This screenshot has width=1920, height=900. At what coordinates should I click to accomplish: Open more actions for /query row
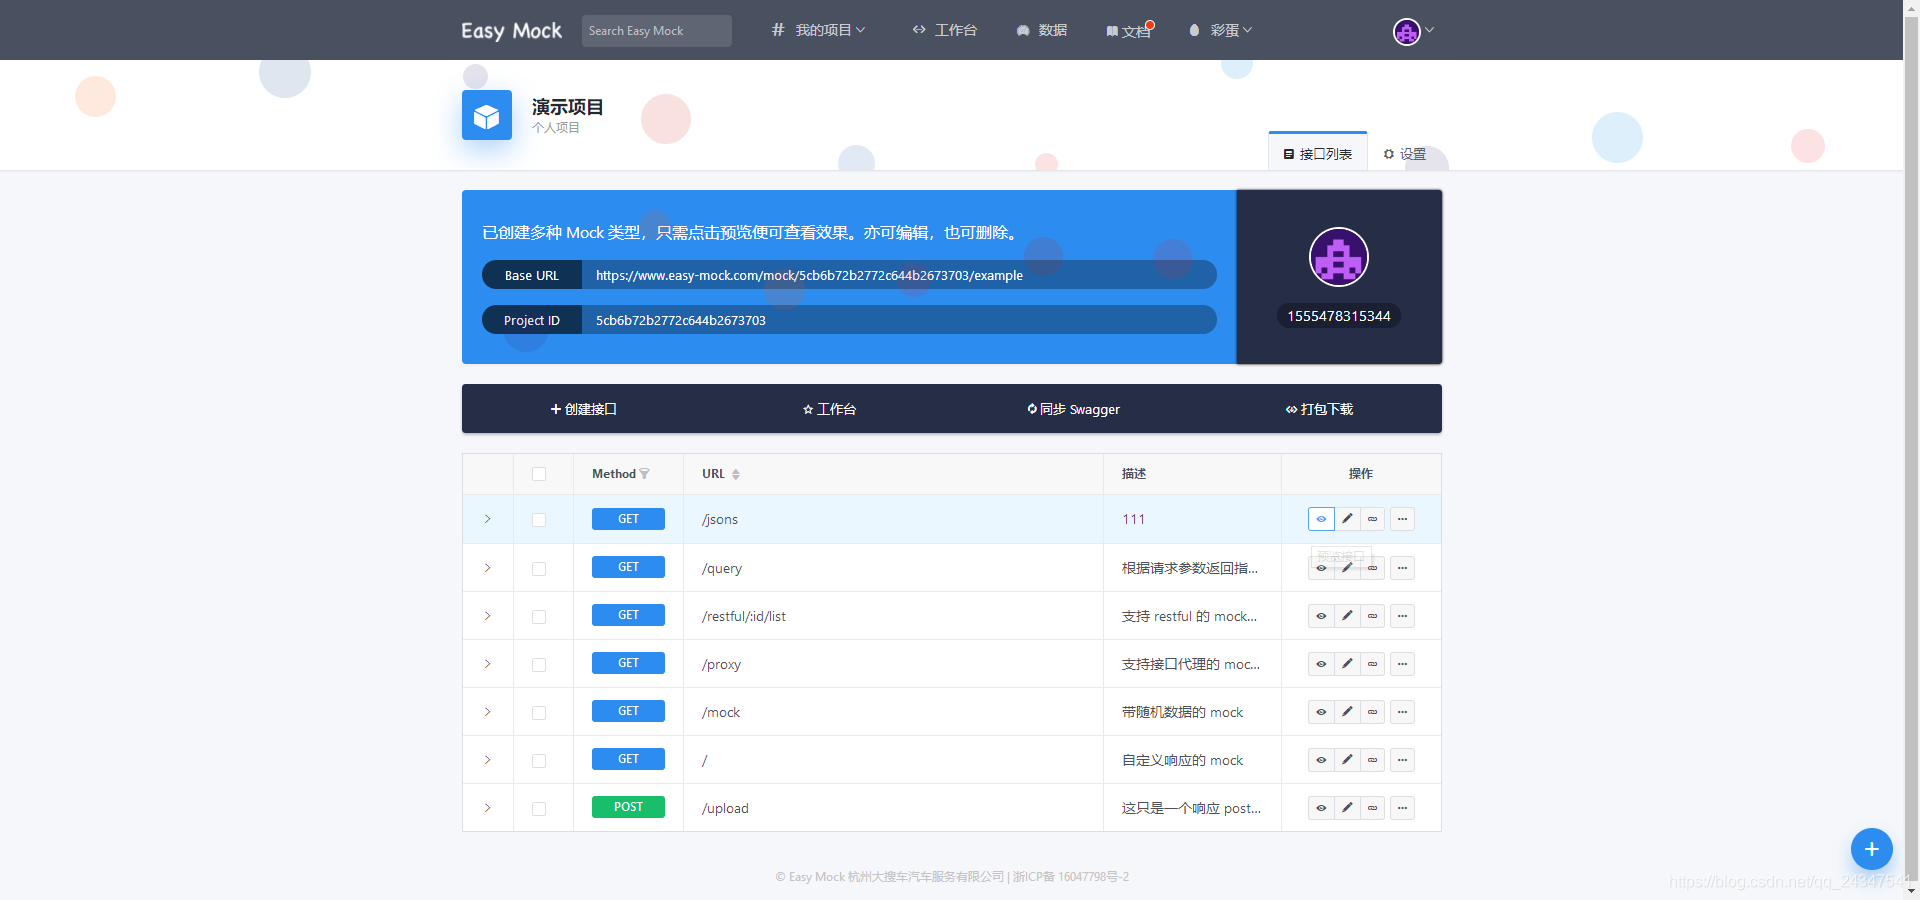pyautogui.click(x=1402, y=568)
